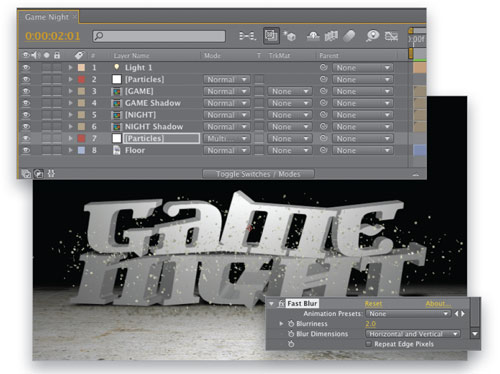Toggle Hide Shy Layers icon
The image size is (500, 374).
click(313, 36)
